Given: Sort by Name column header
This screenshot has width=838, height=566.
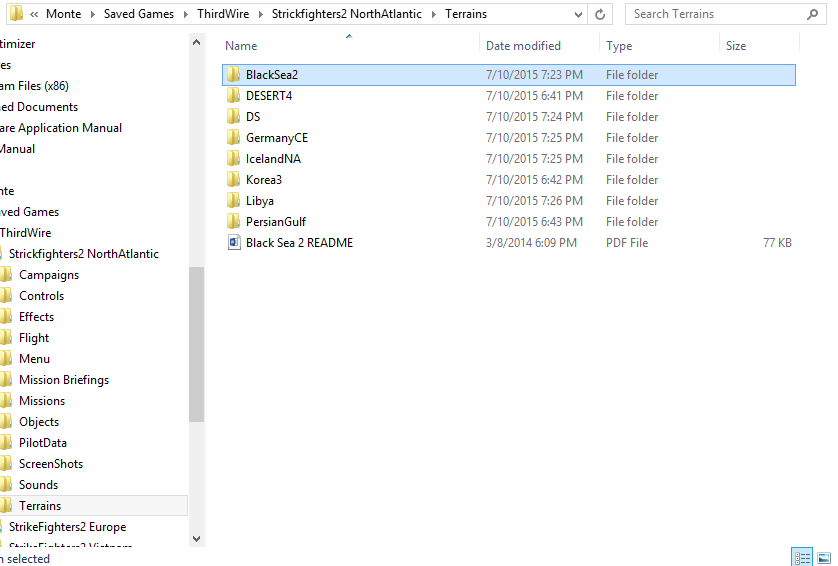Looking at the screenshot, I should 241,46.
